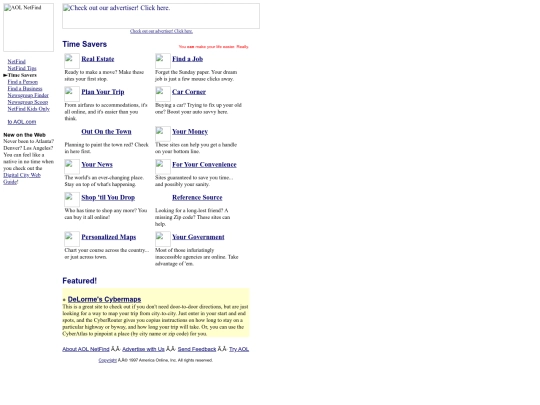
Task: Open the Copyright link in the footer
Action: point(107,360)
